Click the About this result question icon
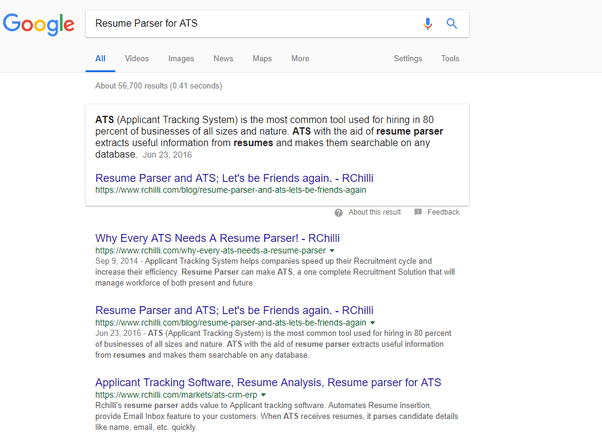Image resolution: width=602 pixels, height=445 pixels. (x=338, y=213)
